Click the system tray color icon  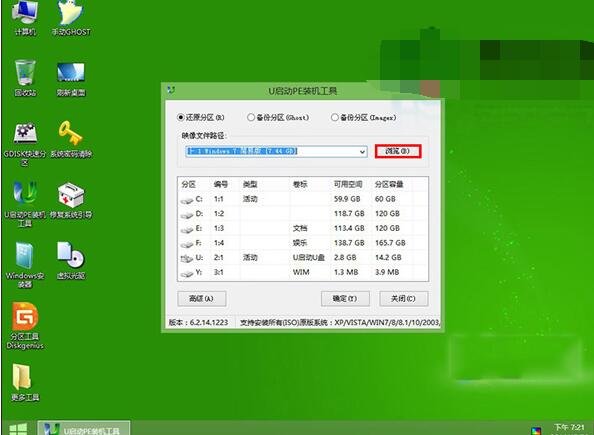pyautogui.click(x=536, y=430)
